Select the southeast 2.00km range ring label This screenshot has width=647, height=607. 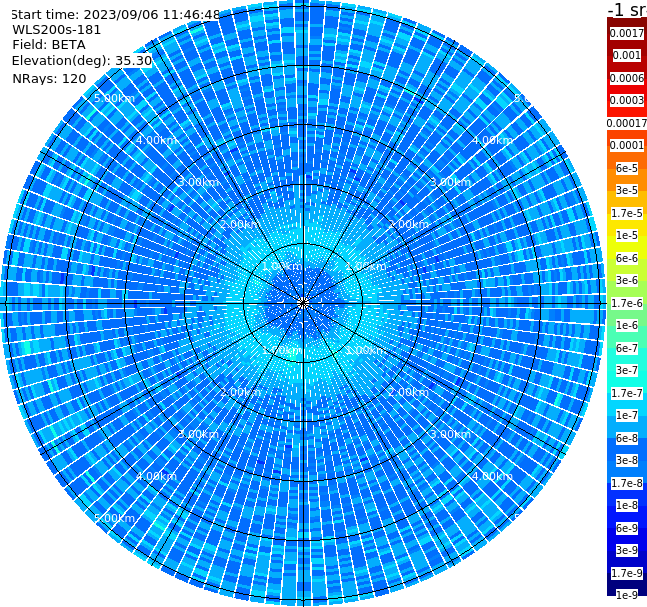click(x=409, y=392)
